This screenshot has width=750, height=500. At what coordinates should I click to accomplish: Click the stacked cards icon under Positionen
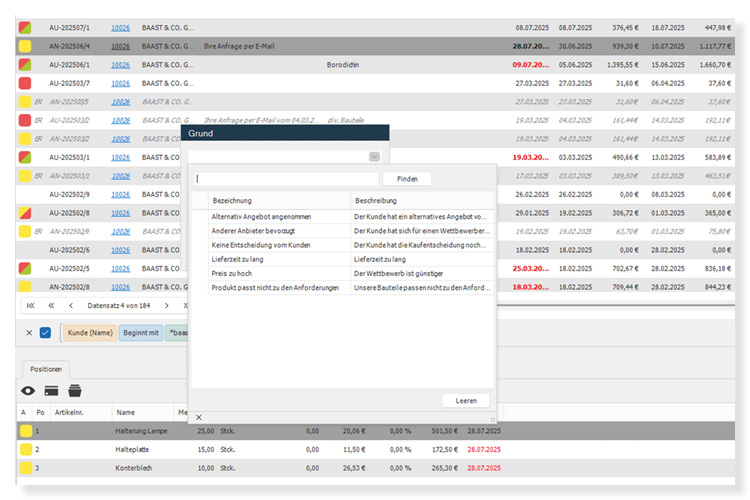point(75,390)
